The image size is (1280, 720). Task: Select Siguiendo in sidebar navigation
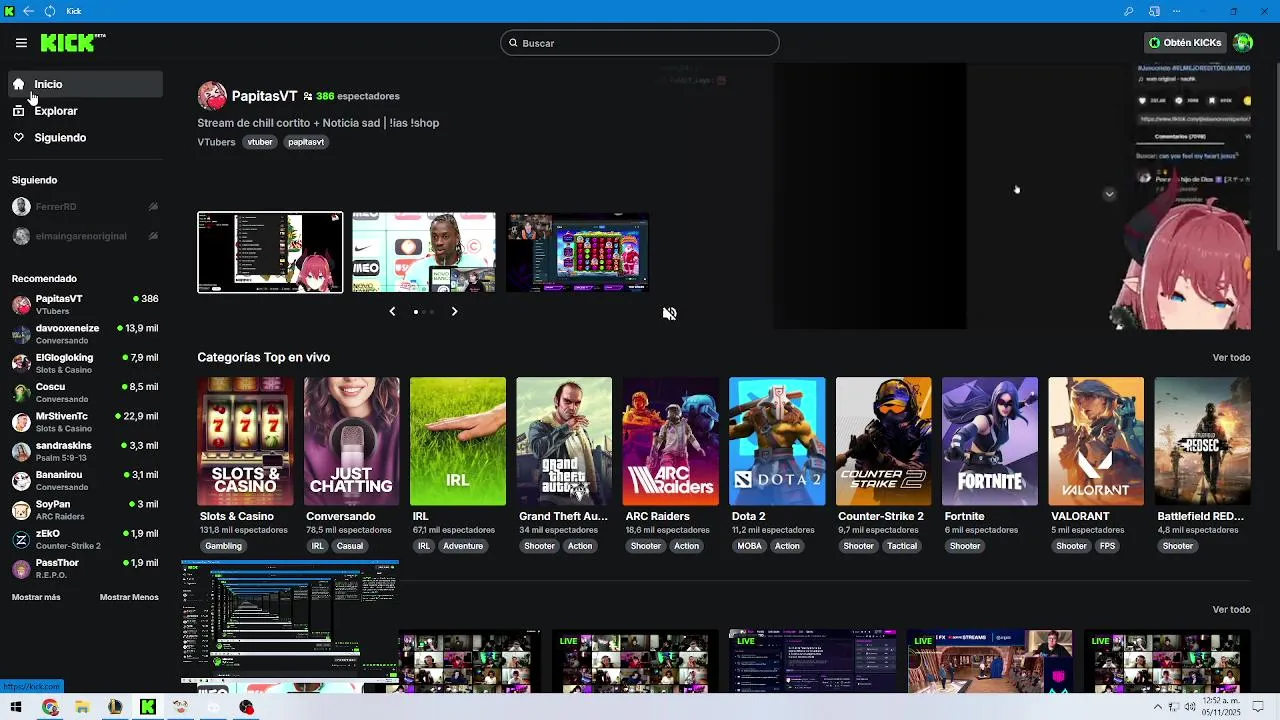pos(85,138)
